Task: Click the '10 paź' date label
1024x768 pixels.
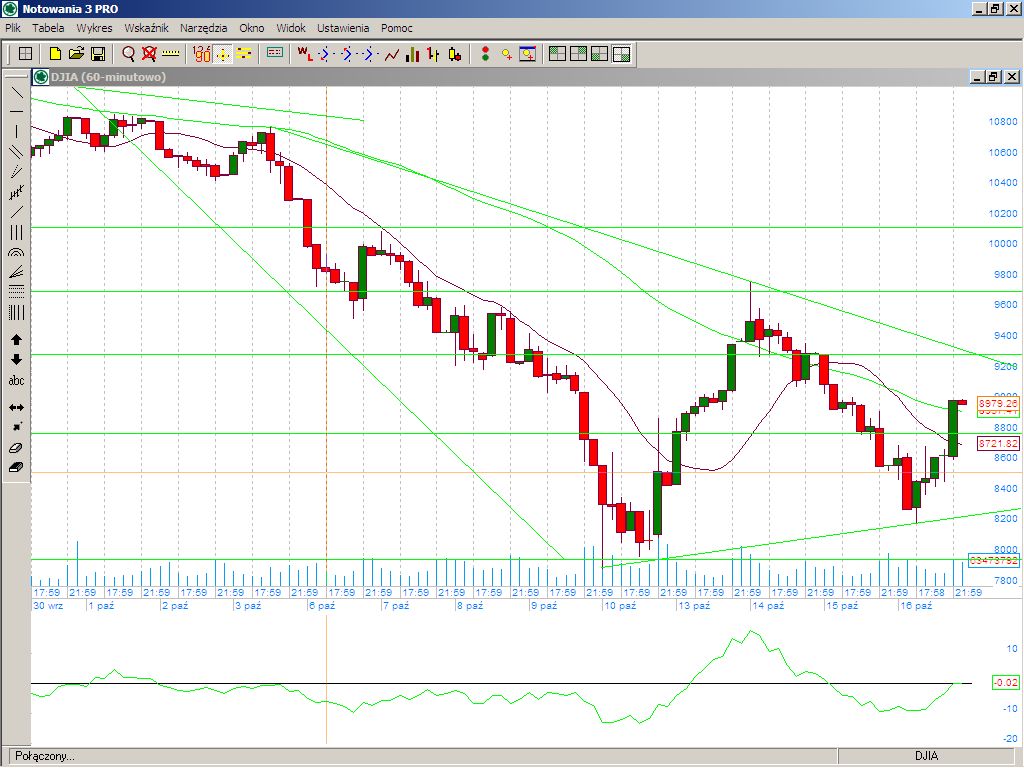Action: click(620, 605)
